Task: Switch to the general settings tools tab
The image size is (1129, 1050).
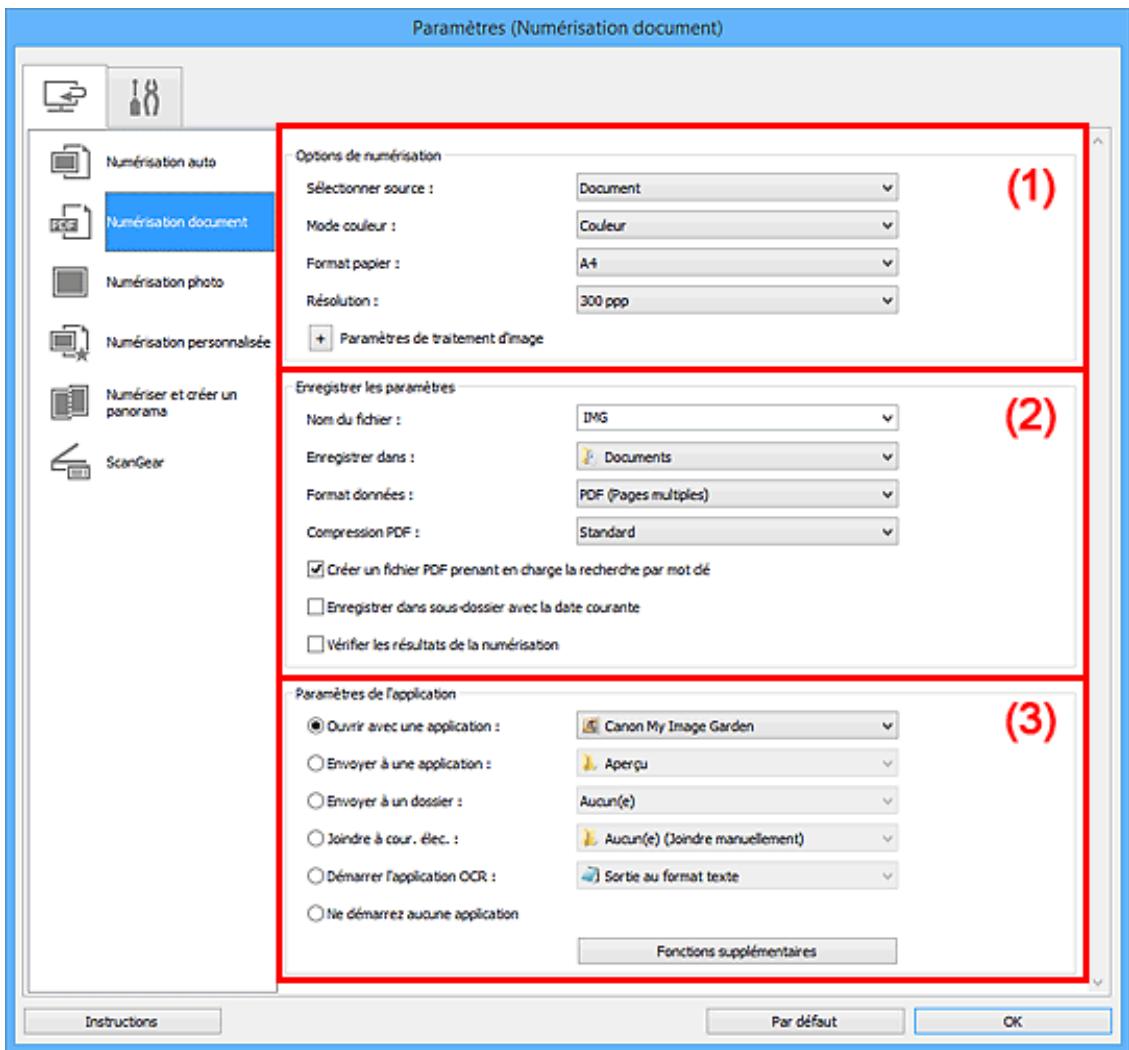Action: click(x=145, y=97)
